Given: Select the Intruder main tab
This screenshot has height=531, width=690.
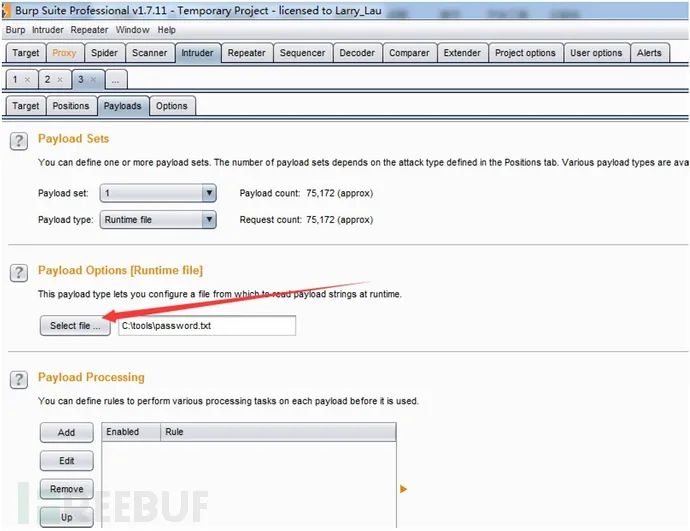Looking at the screenshot, I should click(x=198, y=53).
